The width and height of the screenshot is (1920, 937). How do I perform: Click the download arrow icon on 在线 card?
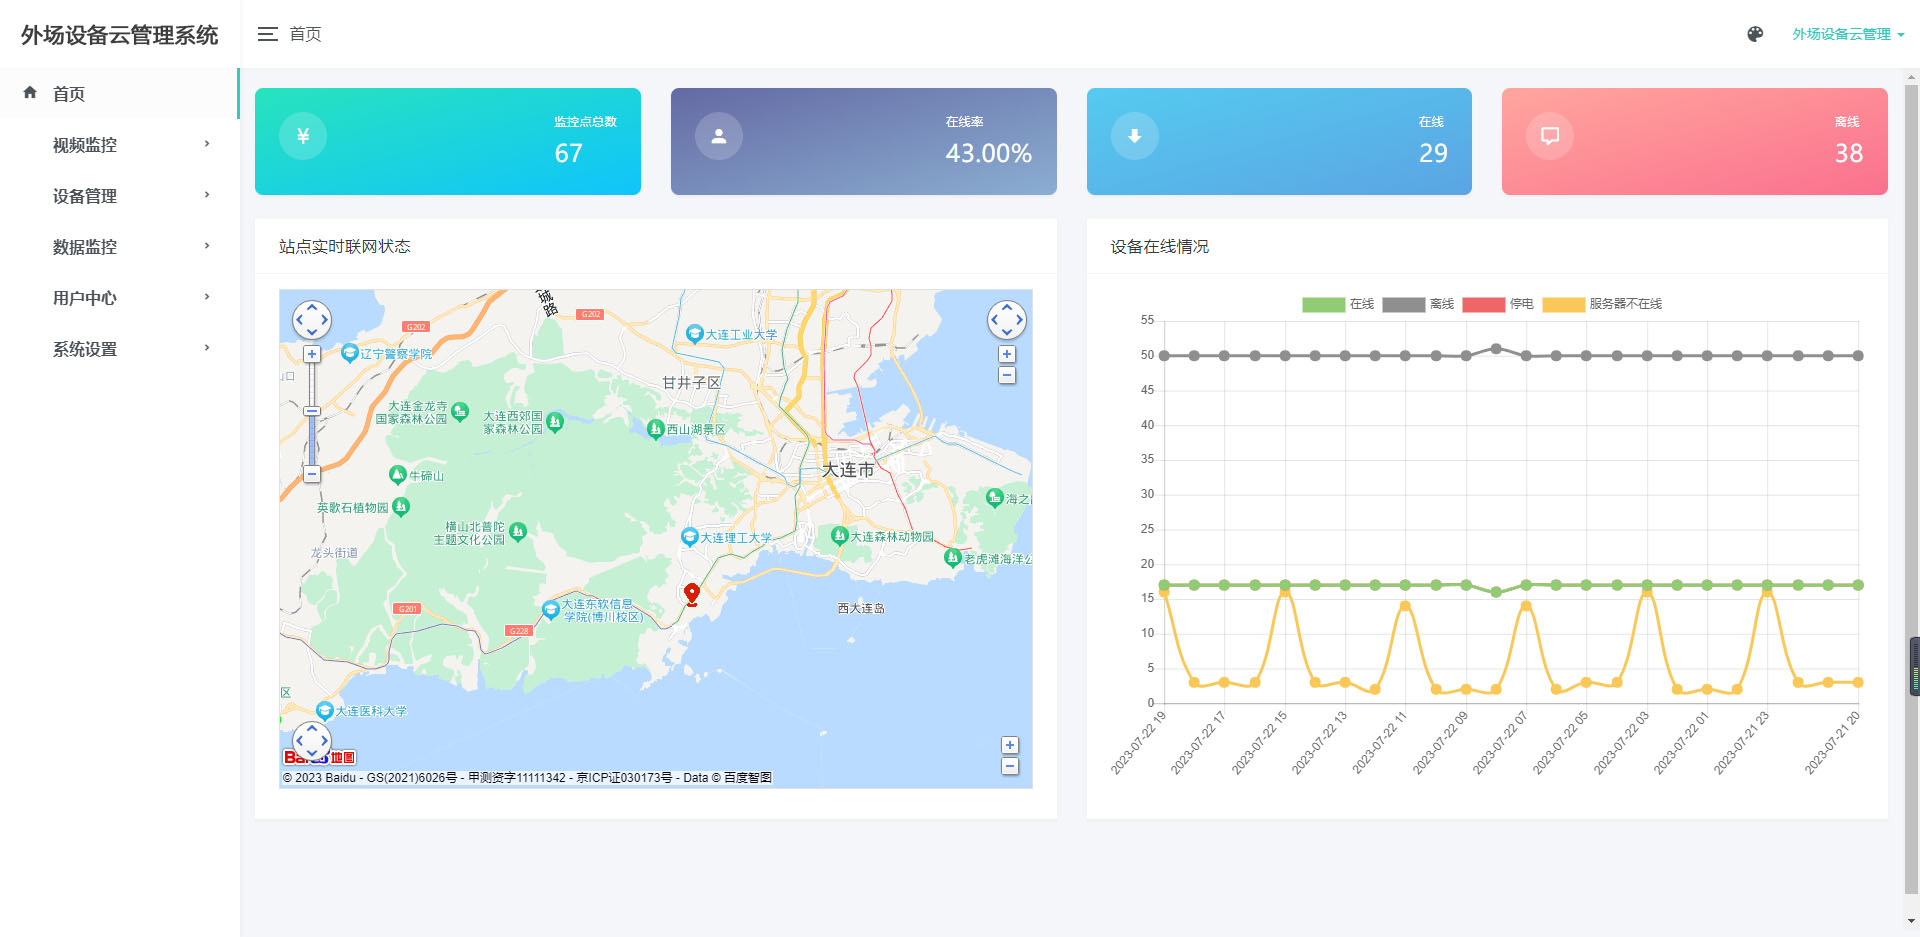[1135, 136]
